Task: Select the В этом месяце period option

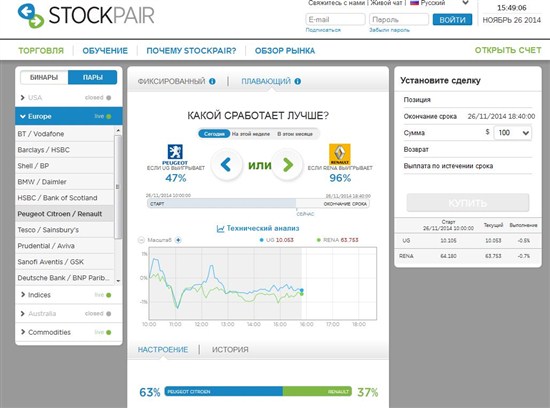Action: (295, 134)
